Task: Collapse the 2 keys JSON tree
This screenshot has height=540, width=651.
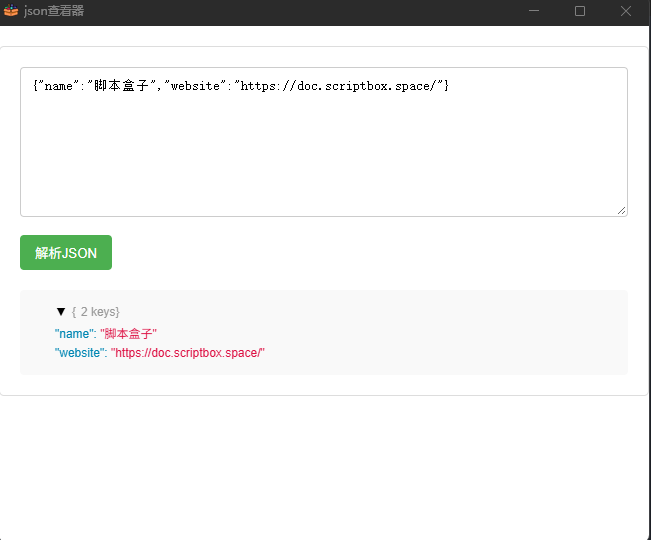Action: 61,312
